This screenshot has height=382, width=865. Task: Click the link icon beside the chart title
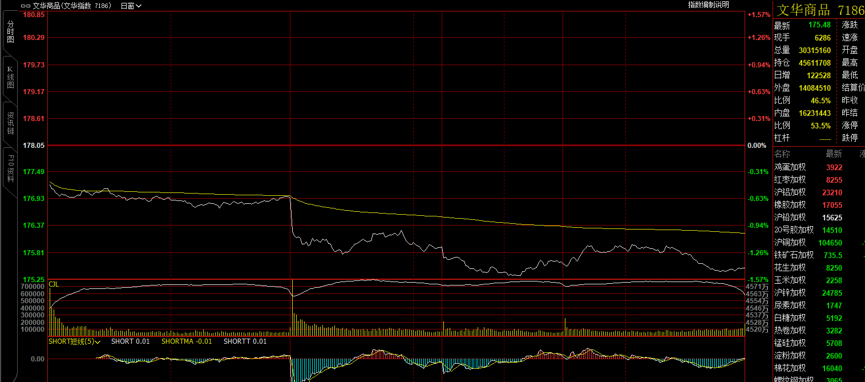pos(24,6)
